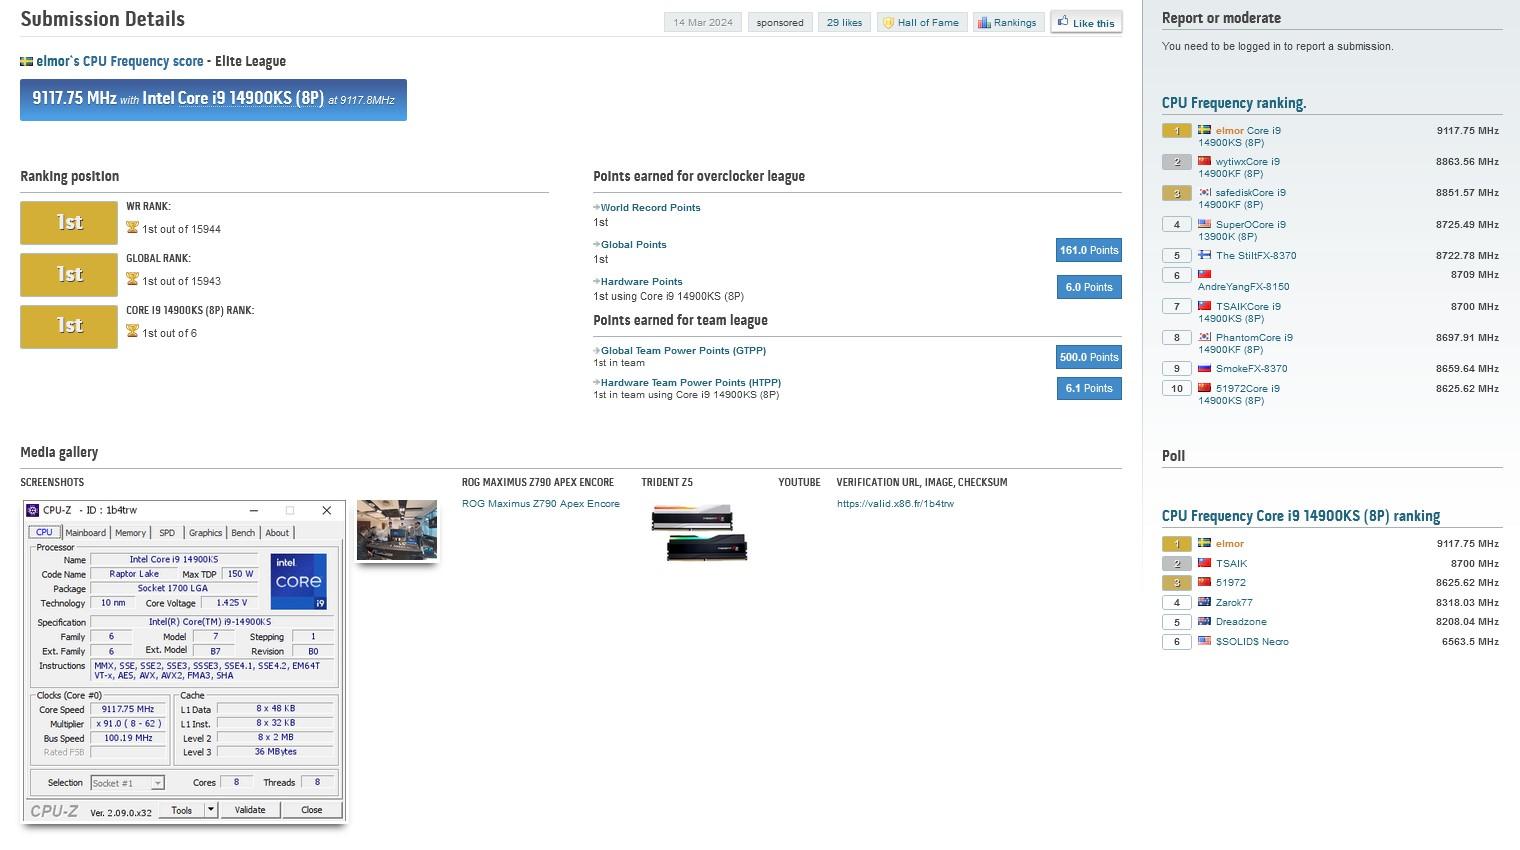Click the 29 likes tag
The height and width of the screenshot is (850, 1520).
(x=844, y=22)
